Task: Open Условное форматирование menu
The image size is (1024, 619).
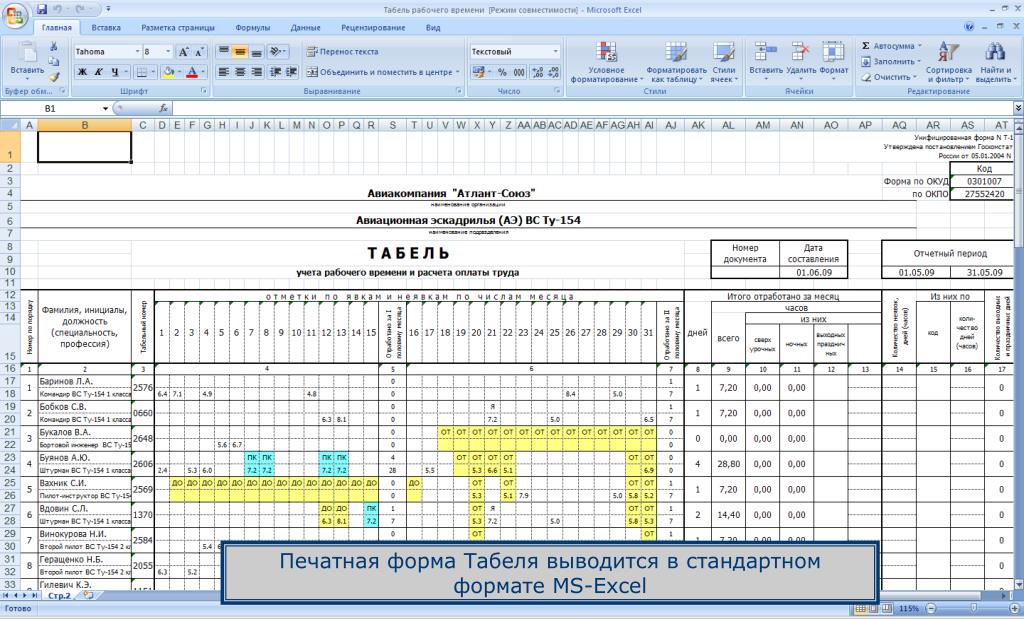Action: point(607,62)
